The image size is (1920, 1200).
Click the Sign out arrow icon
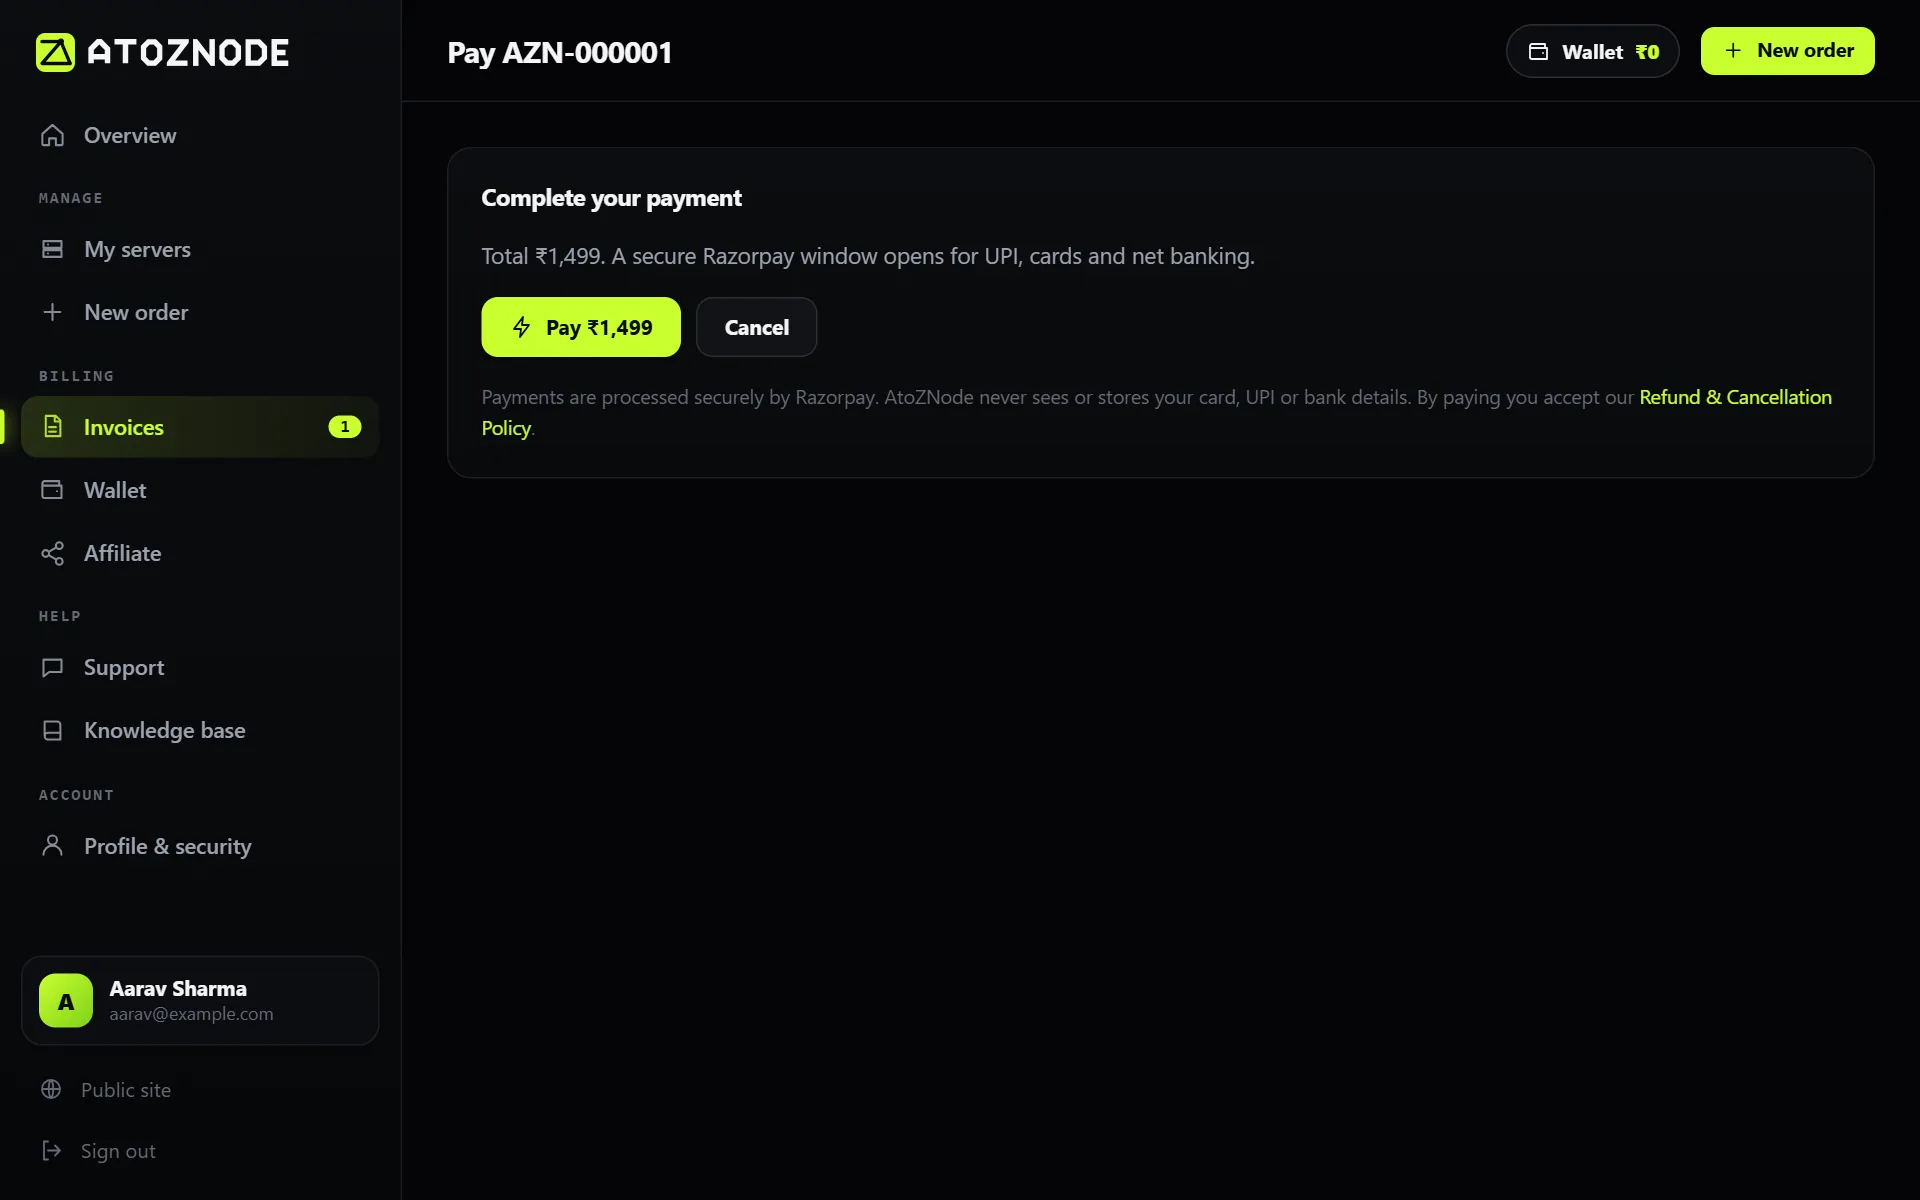point(51,1151)
